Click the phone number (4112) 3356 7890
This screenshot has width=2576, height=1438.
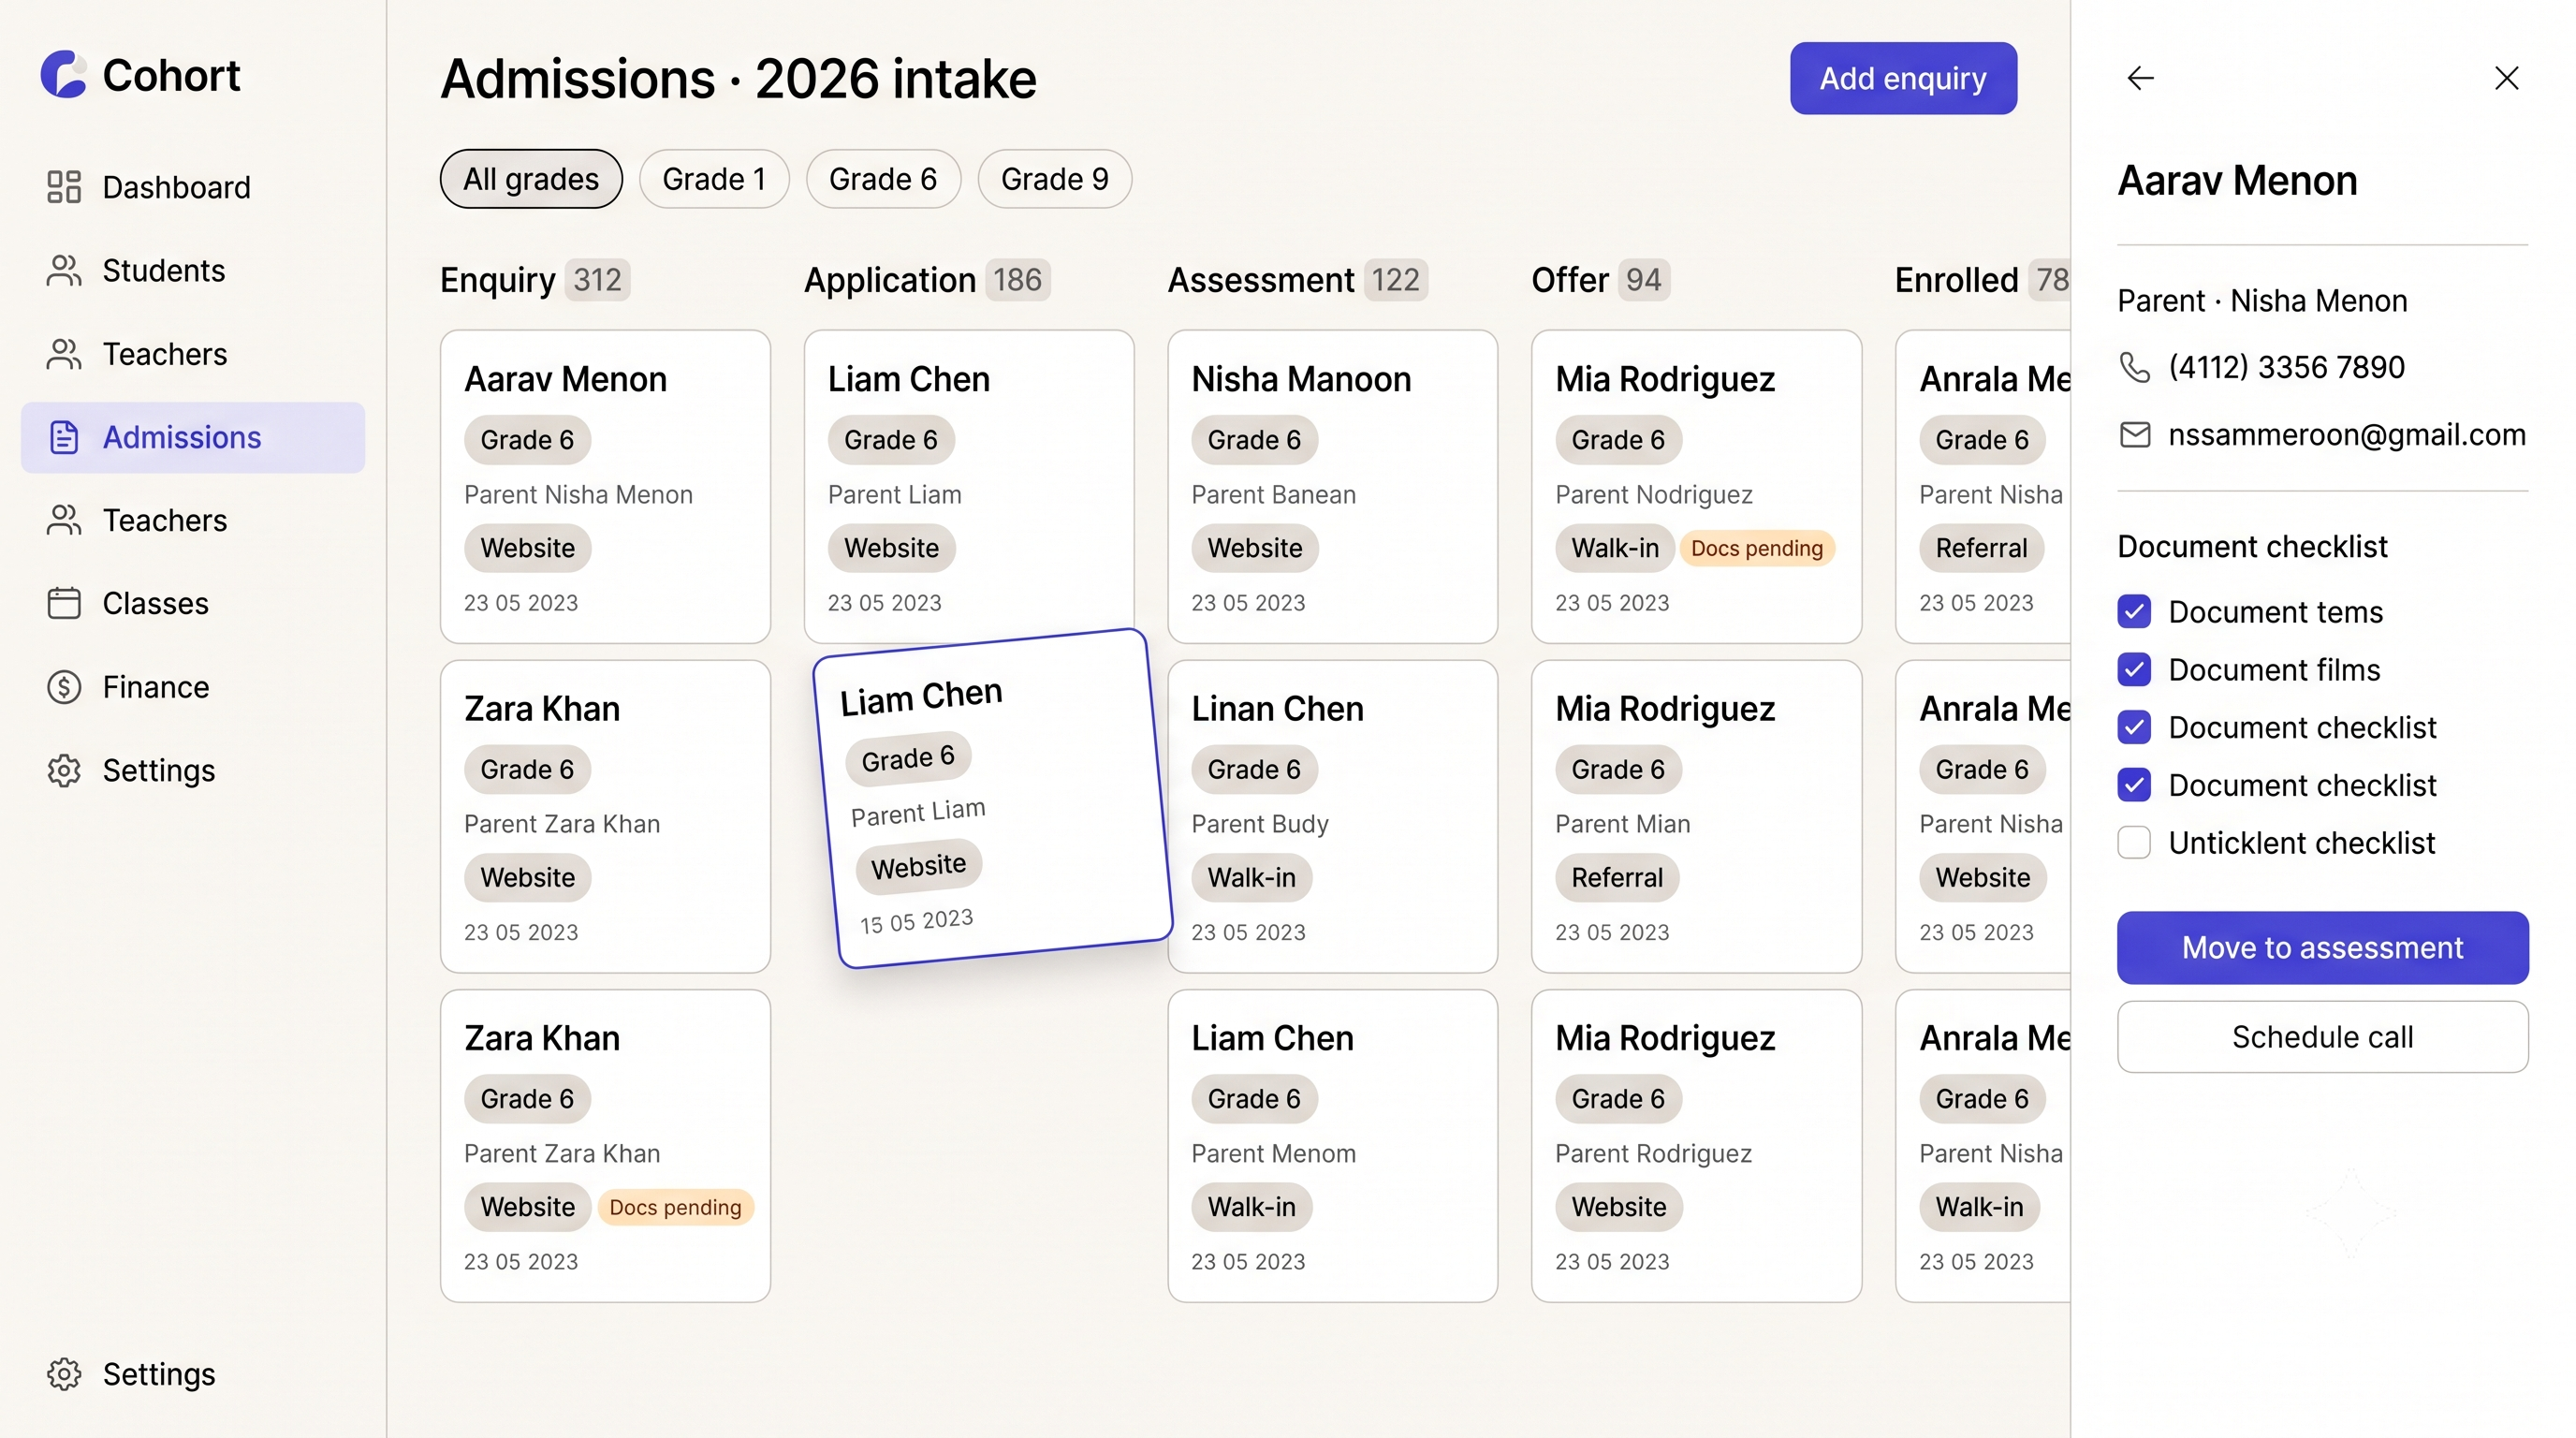[2286, 367]
